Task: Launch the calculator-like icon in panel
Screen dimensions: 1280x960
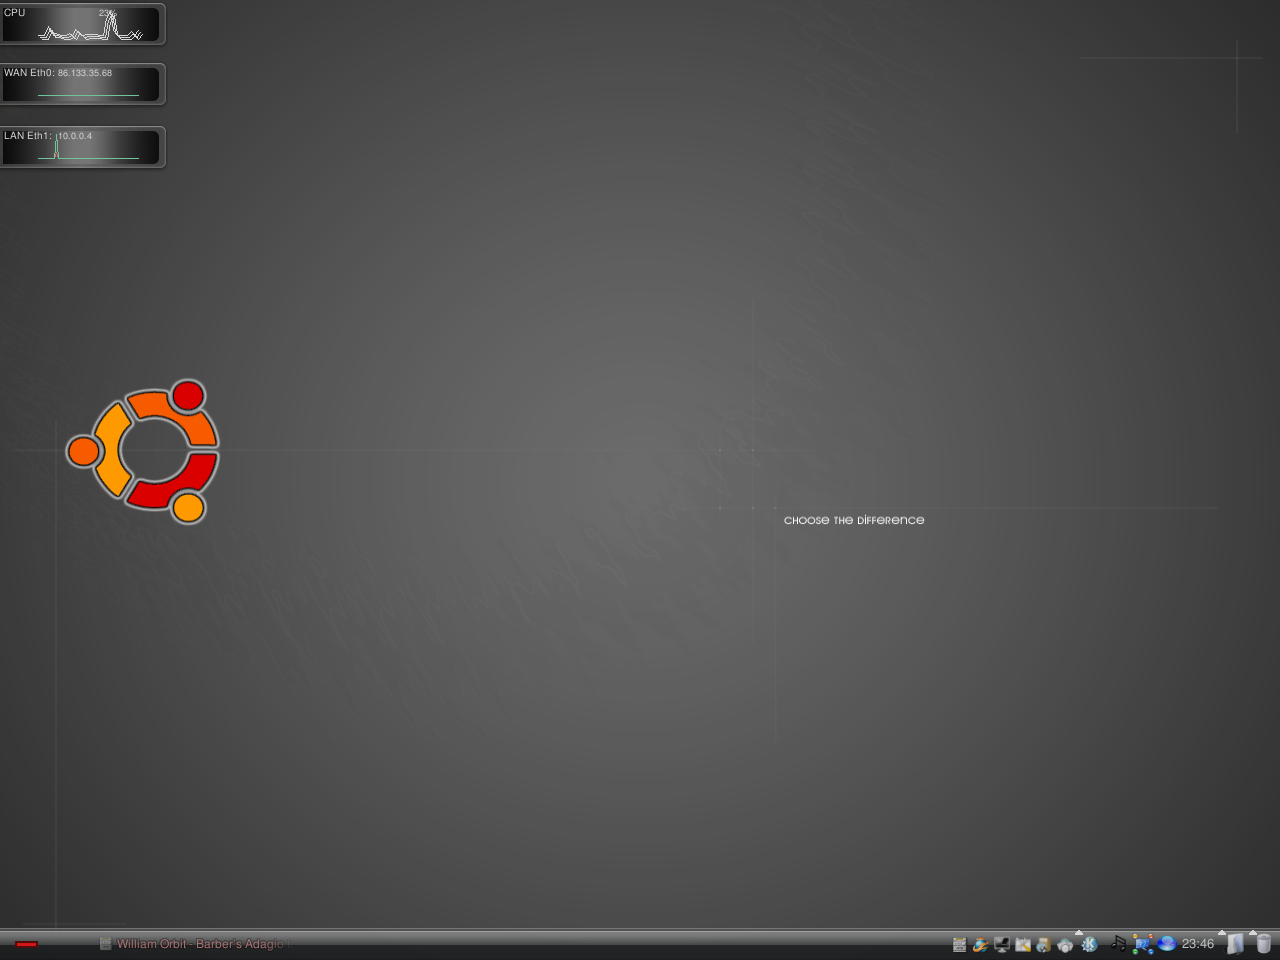Action: (x=960, y=944)
